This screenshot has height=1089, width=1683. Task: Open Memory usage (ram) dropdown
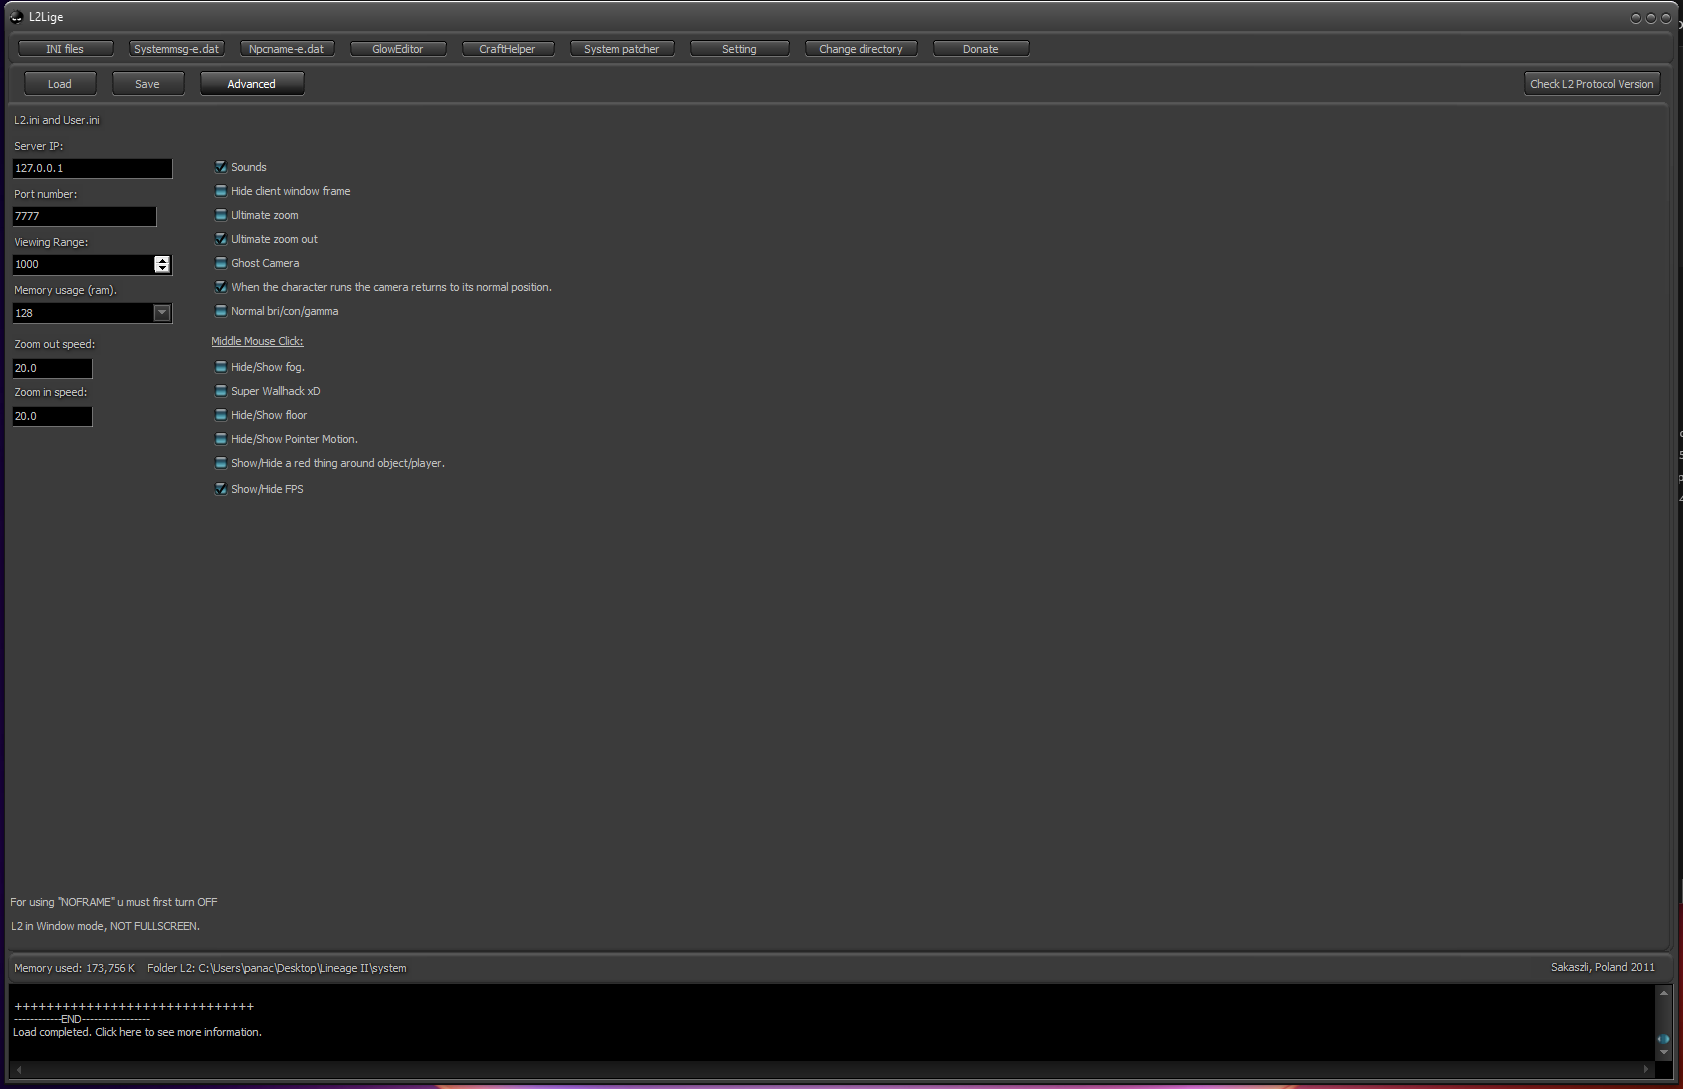coord(162,313)
